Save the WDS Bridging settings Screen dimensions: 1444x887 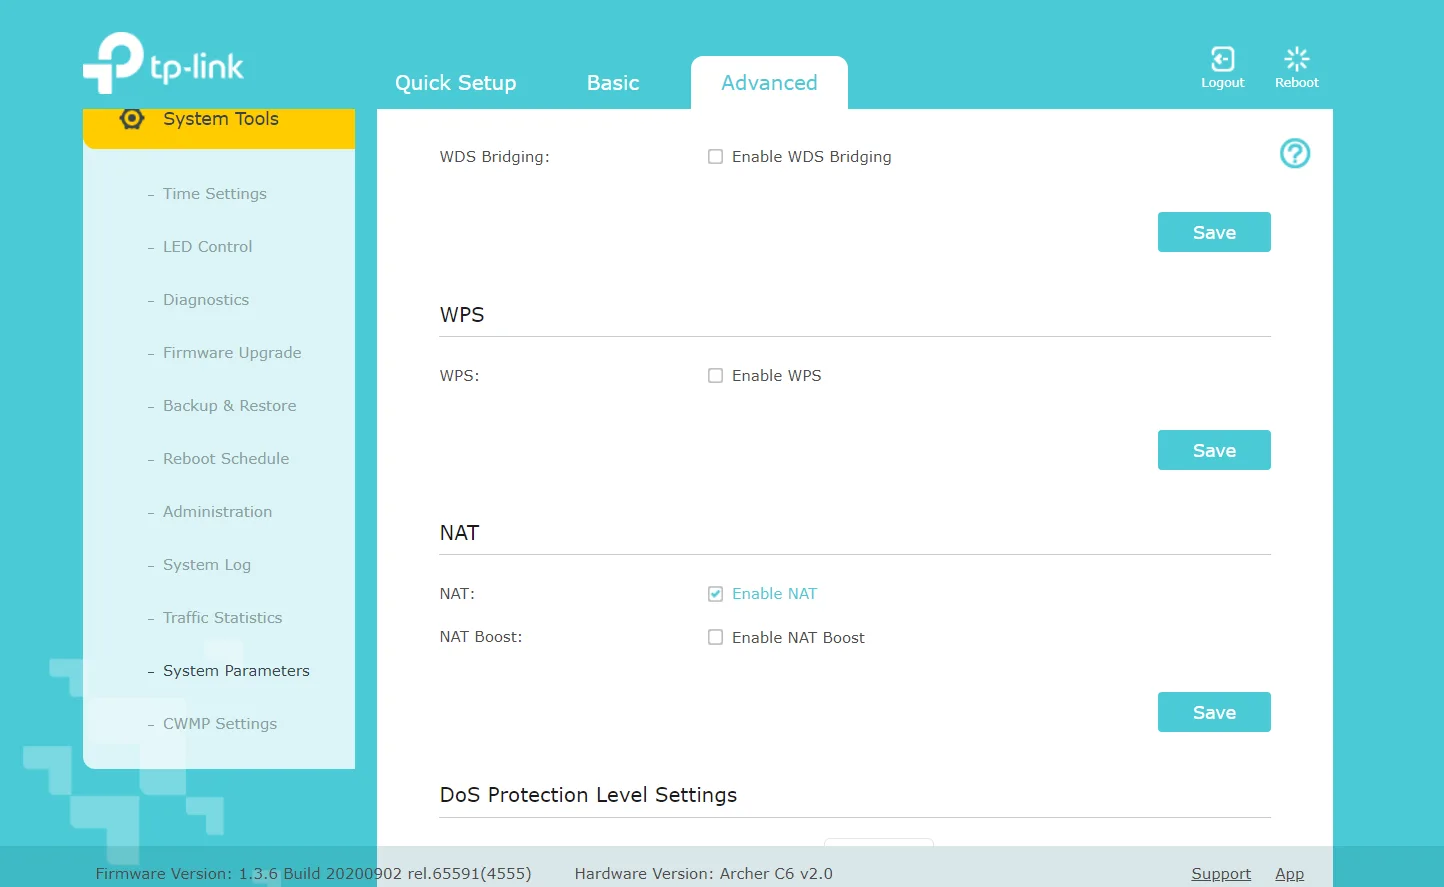1213,232
